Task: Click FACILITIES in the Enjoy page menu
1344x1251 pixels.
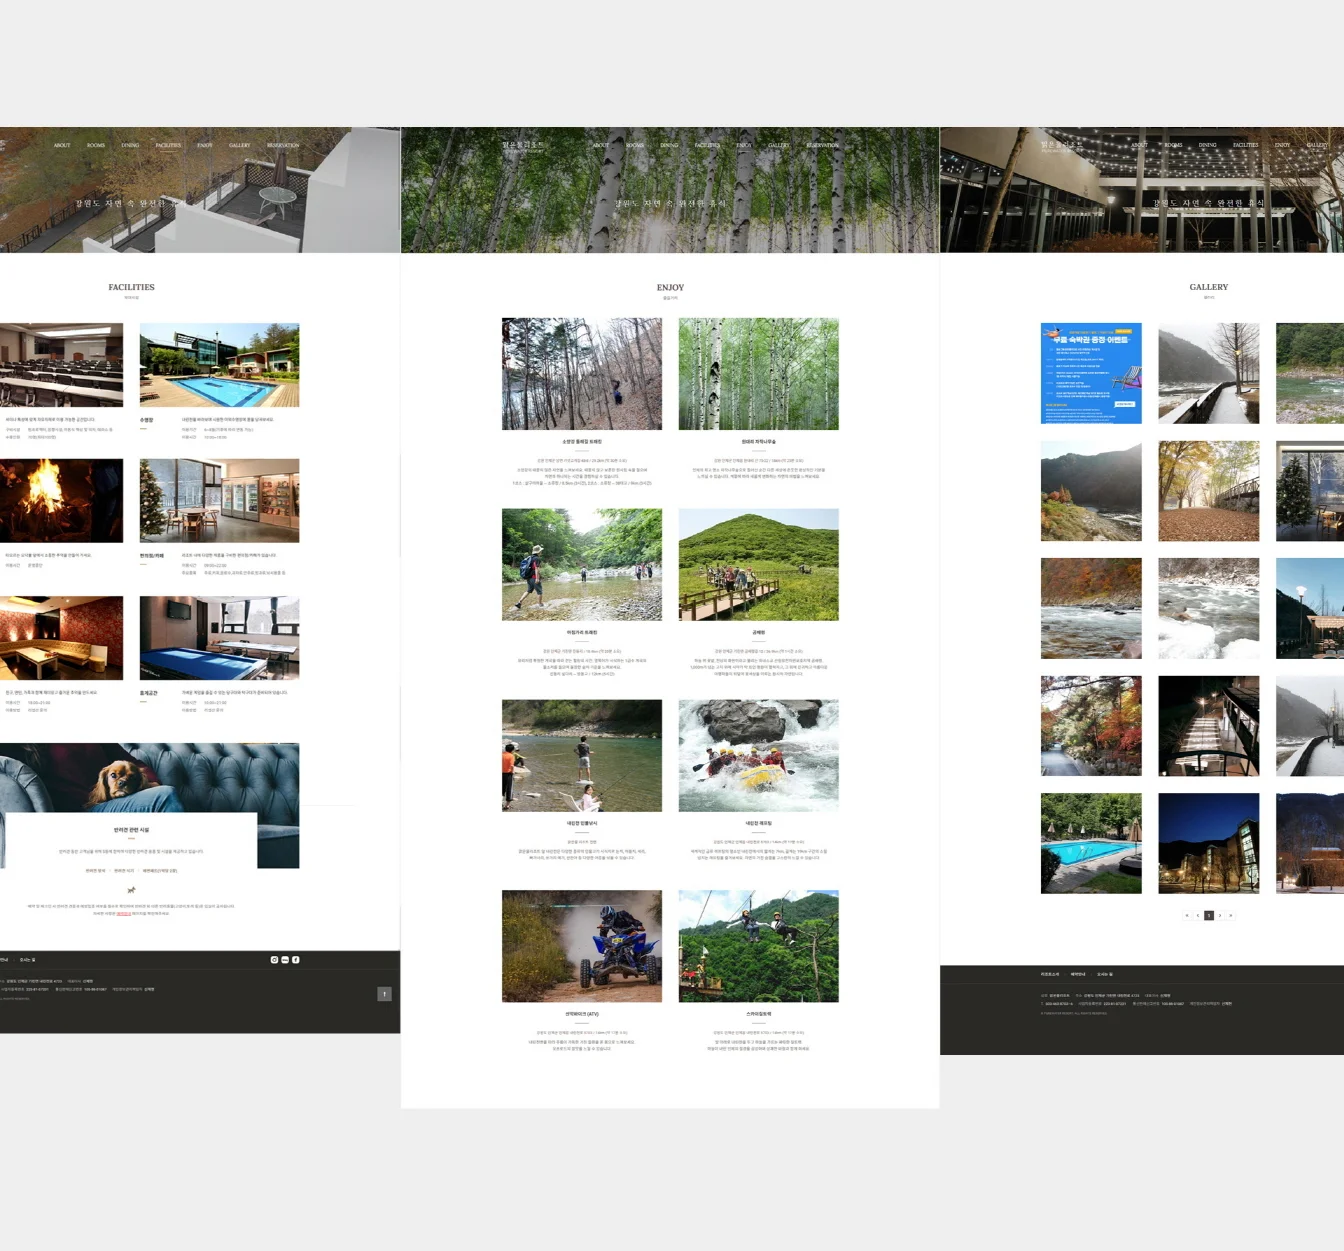Action: [707, 145]
